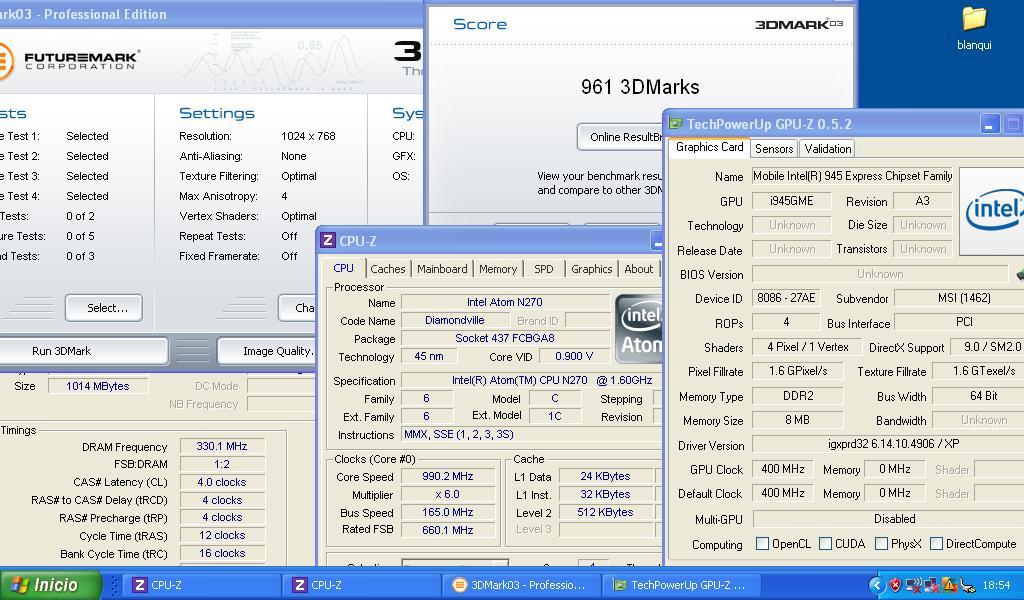Viewport: 1024px width, 600px height.
Task: Click the Cycle Time 12 clocks value
Action: [x=222, y=535]
